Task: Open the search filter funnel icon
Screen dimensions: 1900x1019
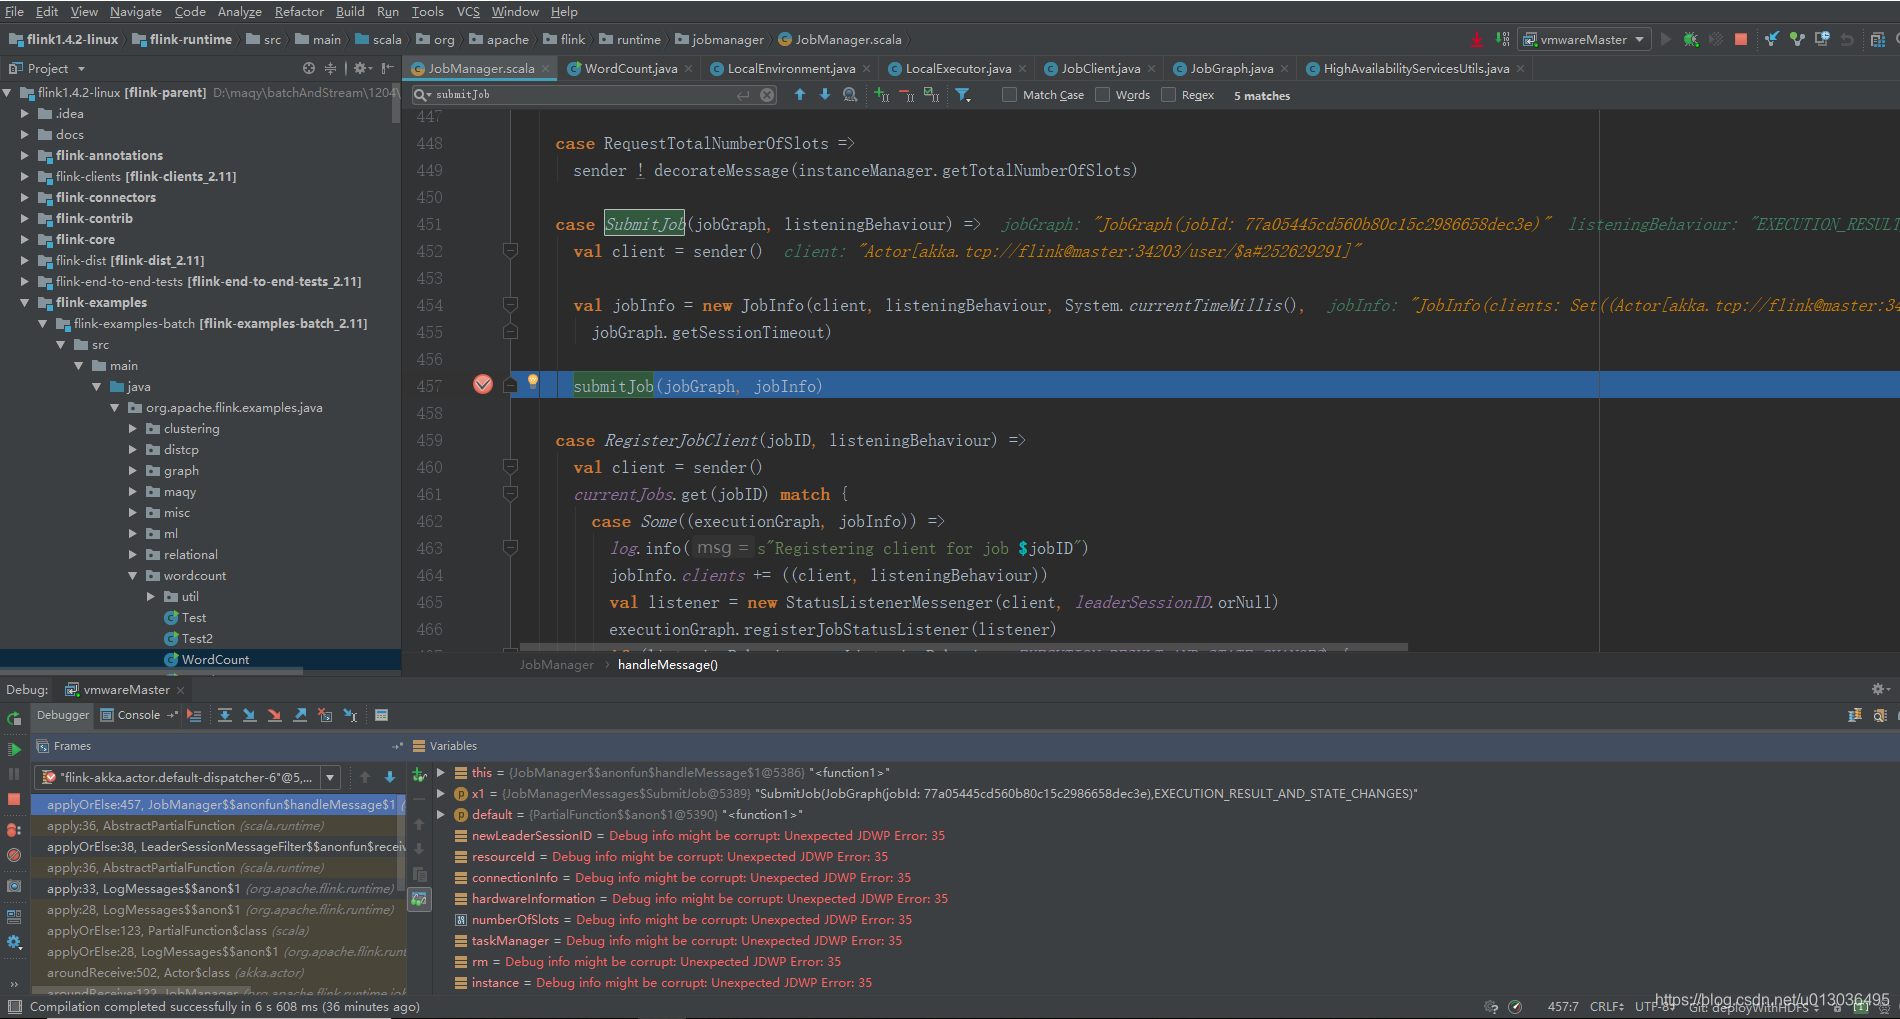Action: (962, 94)
